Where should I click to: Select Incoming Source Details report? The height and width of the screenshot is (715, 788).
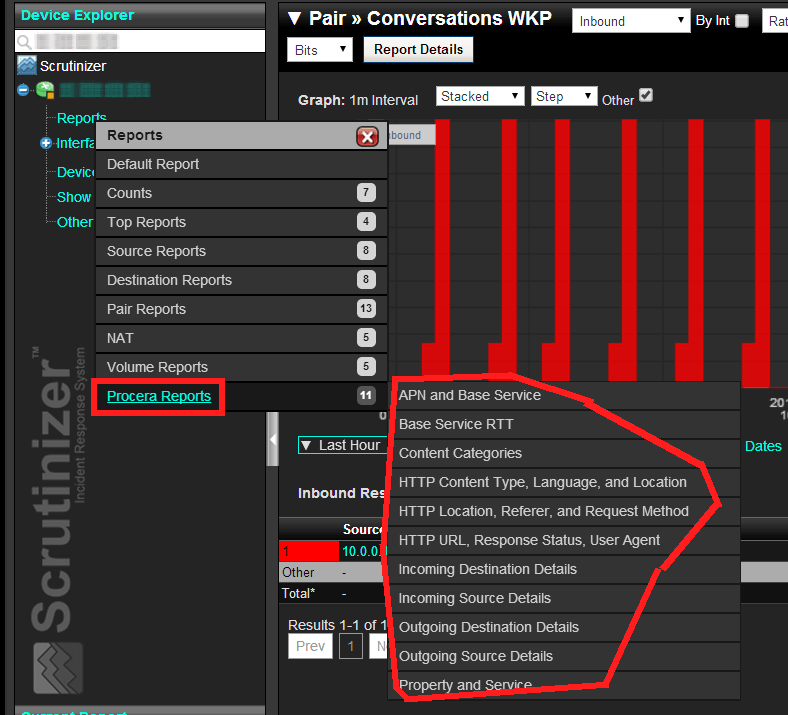[566, 598]
